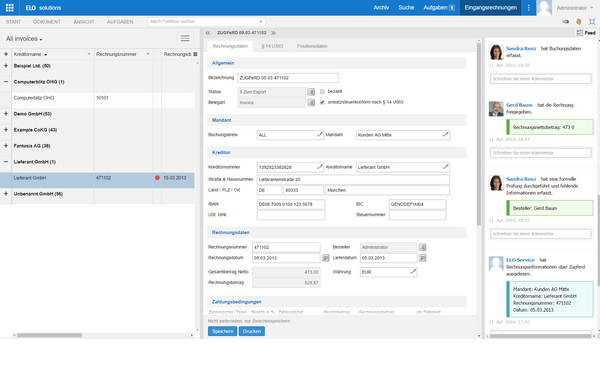Open the keyword list icon next to Status
Image resolution: width=600 pixels, height=375 pixels.
click(x=311, y=92)
